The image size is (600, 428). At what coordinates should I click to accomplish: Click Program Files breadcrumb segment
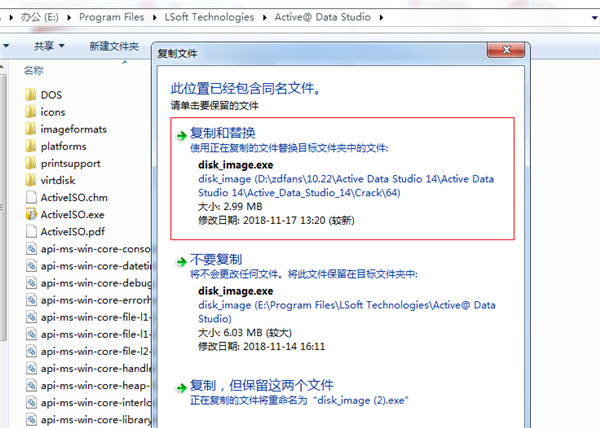coord(112,17)
